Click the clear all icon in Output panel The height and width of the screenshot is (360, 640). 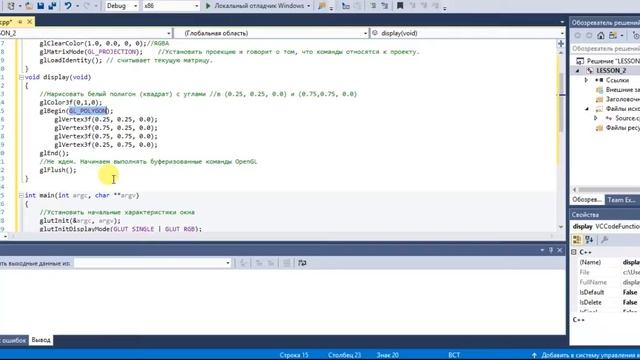(287, 263)
